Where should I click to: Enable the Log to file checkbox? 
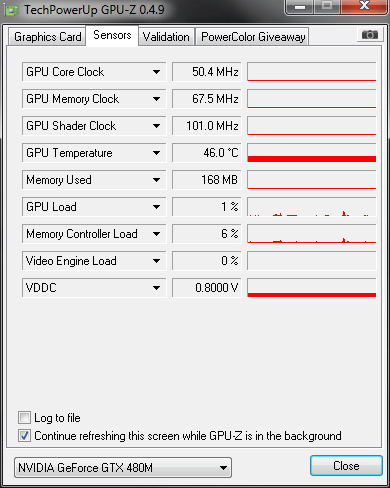click(24, 418)
